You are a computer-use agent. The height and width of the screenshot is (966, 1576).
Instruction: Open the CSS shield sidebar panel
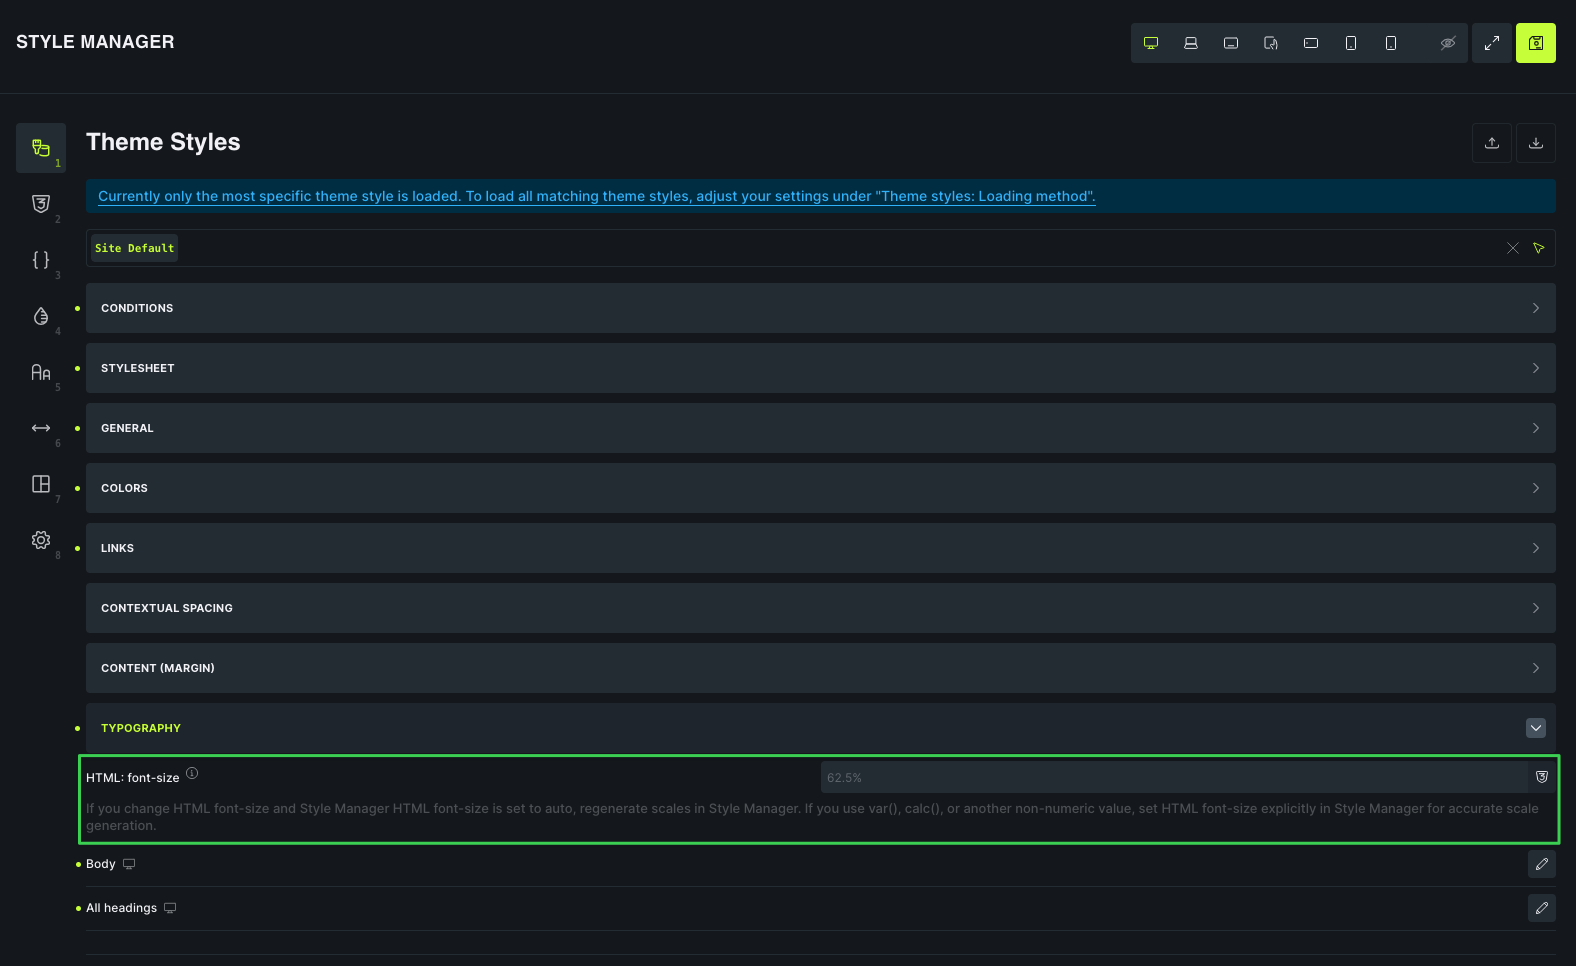[41, 204]
